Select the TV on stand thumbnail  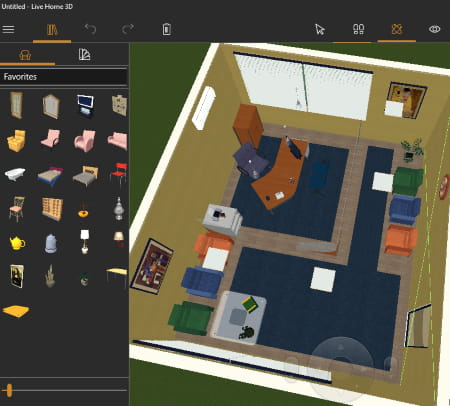pos(85,106)
